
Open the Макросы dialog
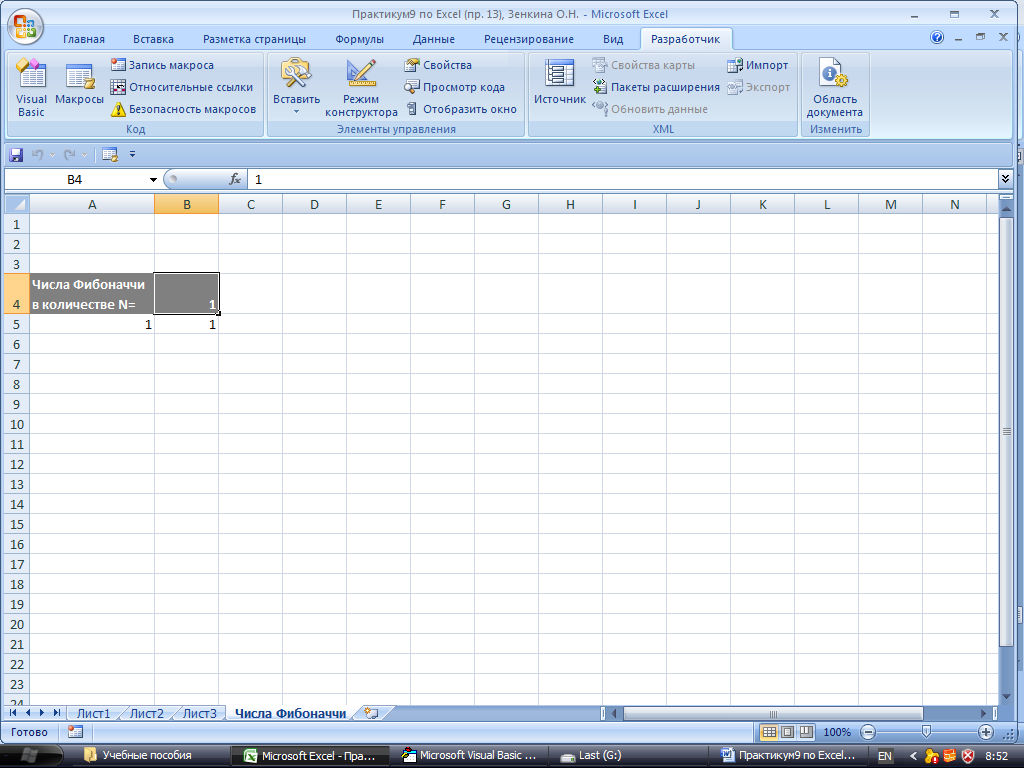click(x=79, y=84)
